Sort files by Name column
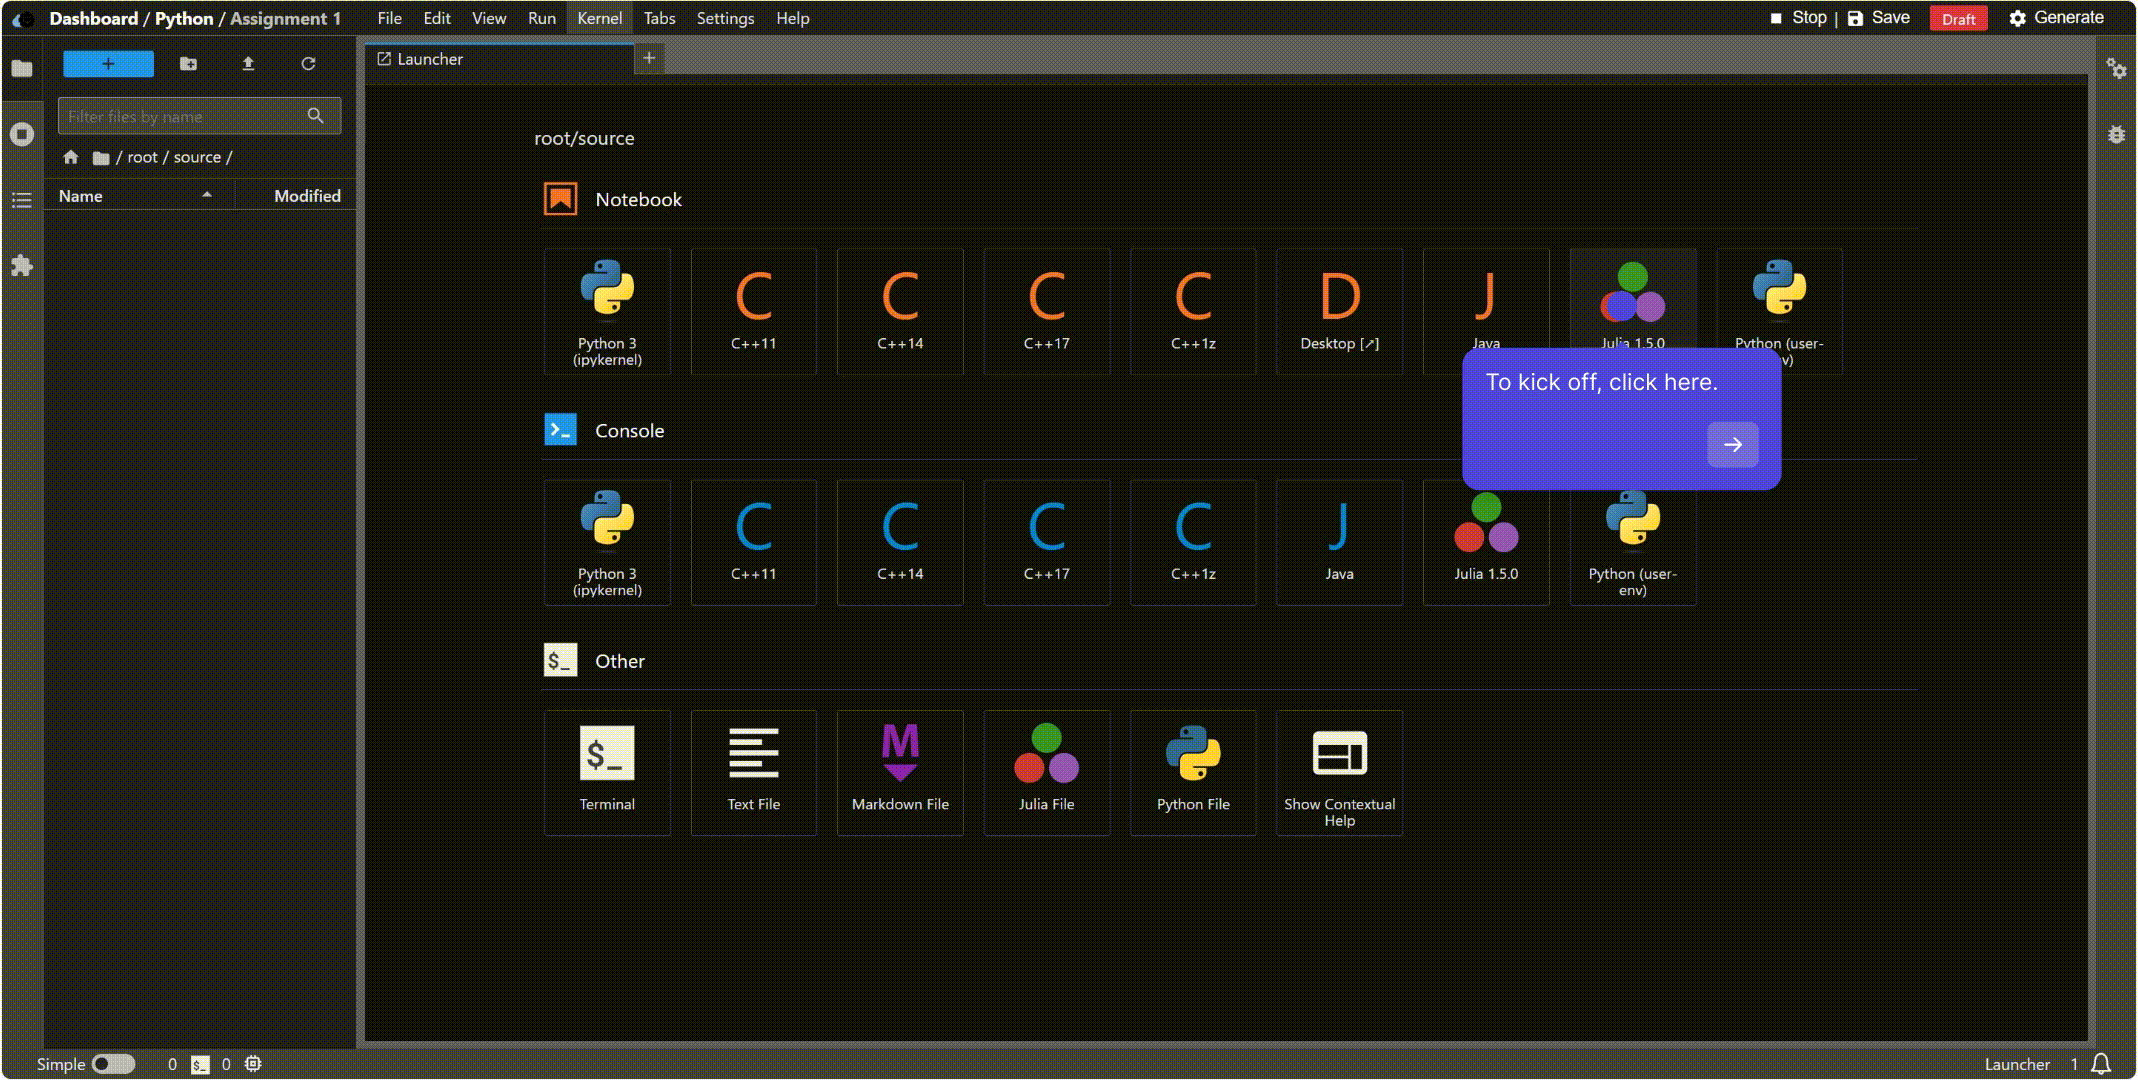Screen dimensions: 2138x1080 (139, 196)
